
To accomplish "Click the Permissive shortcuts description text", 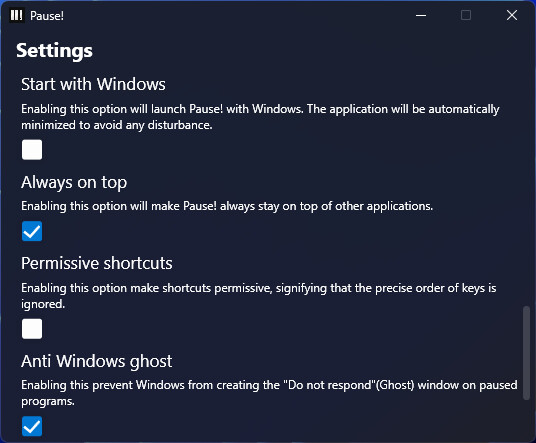I will (258, 296).
